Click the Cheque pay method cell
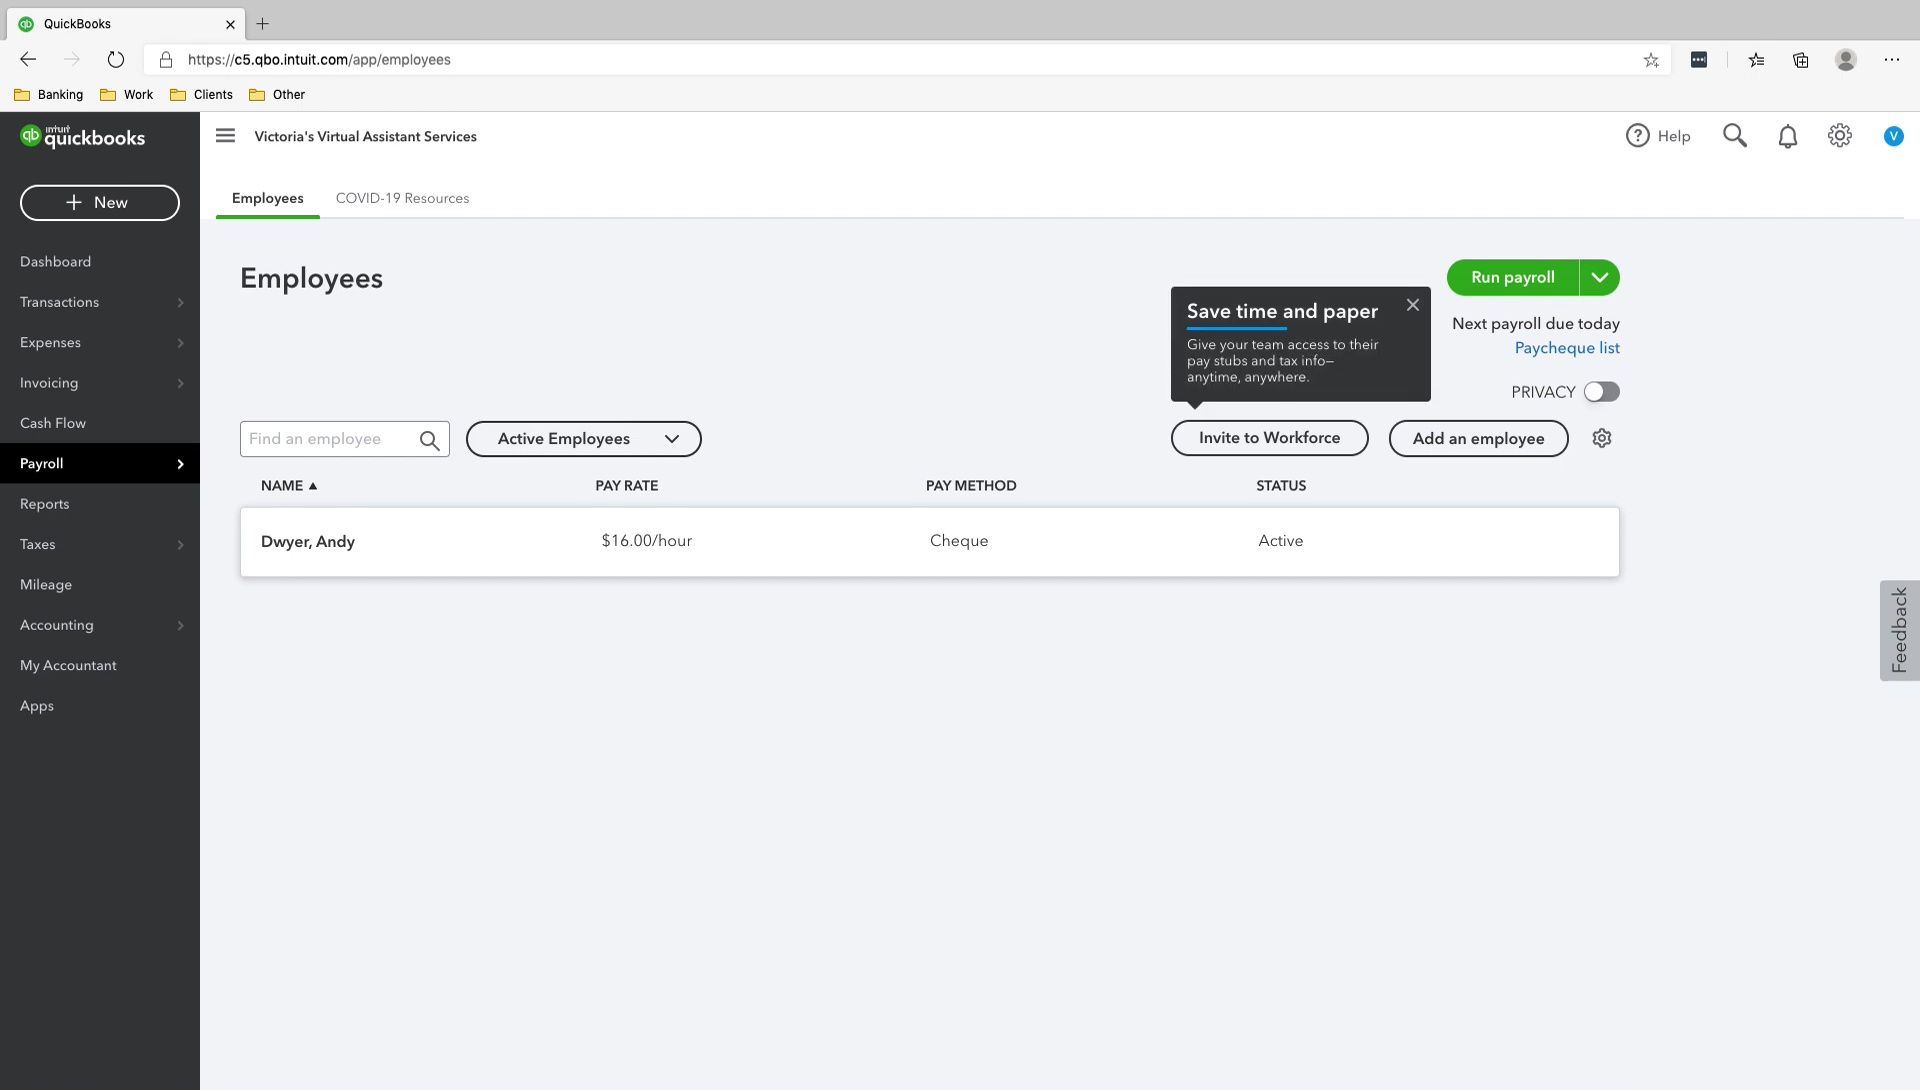The height and width of the screenshot is (1090, 1920). (959, 540)
